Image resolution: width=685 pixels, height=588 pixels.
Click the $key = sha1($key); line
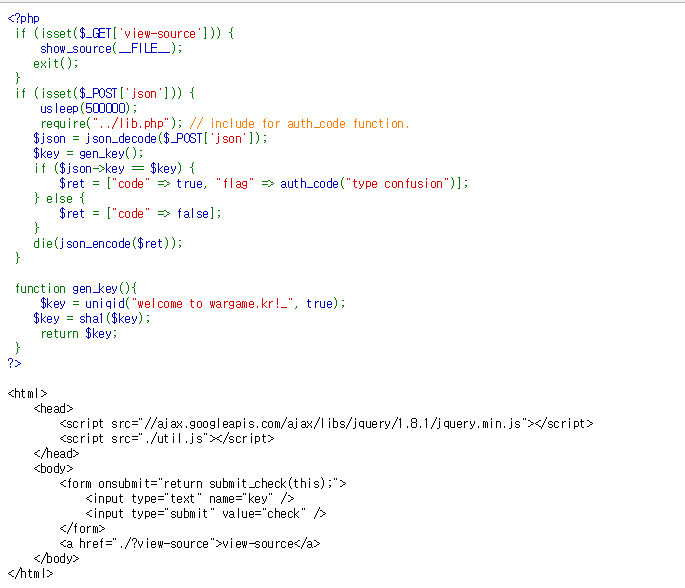coord(92,318)
